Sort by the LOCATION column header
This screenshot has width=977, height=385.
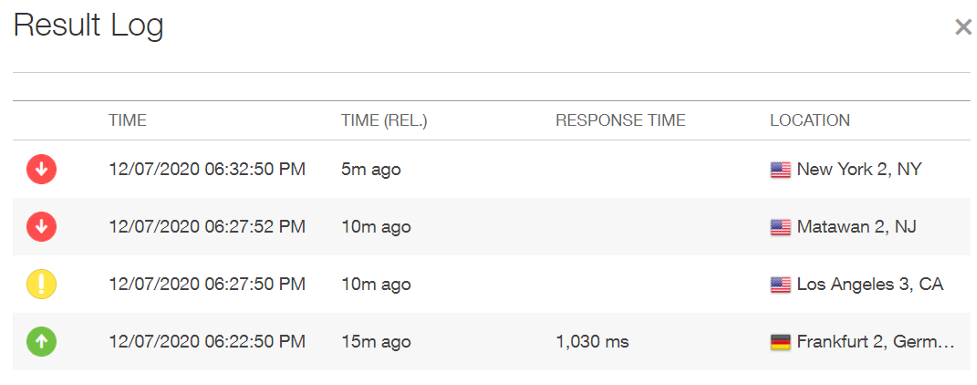(809, 120)
